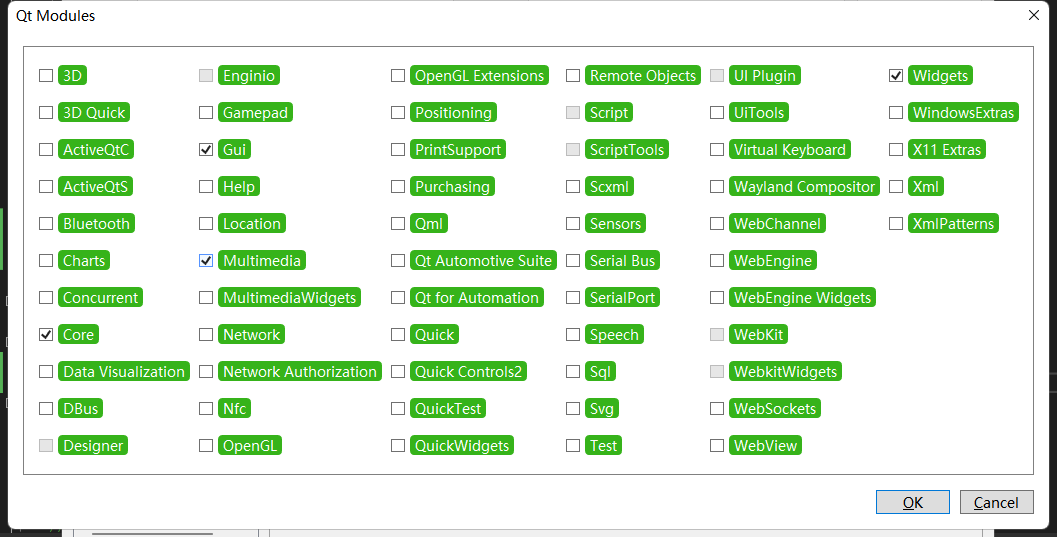Close the Qt Modules dialog
This screenshot has height=537, width=1057.
click(1034, 15)
